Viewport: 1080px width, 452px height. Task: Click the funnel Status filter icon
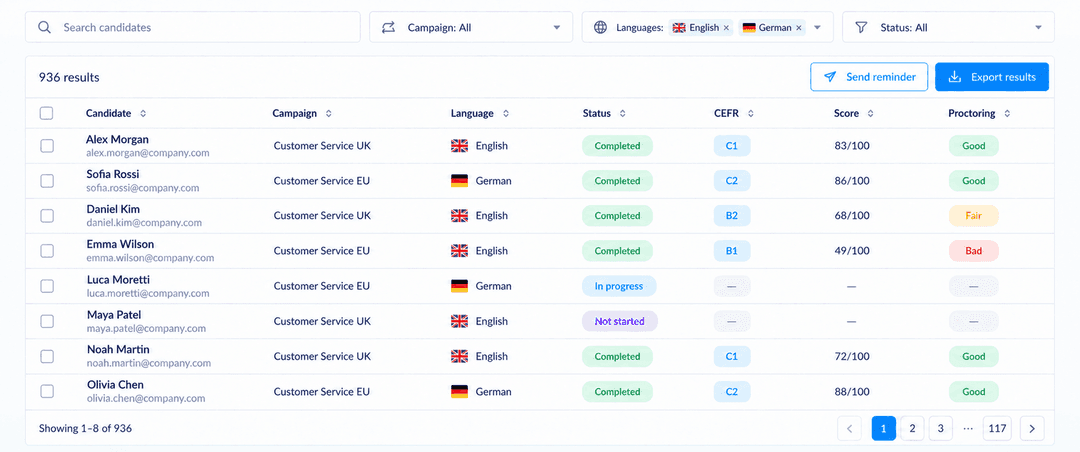point(861,28)
